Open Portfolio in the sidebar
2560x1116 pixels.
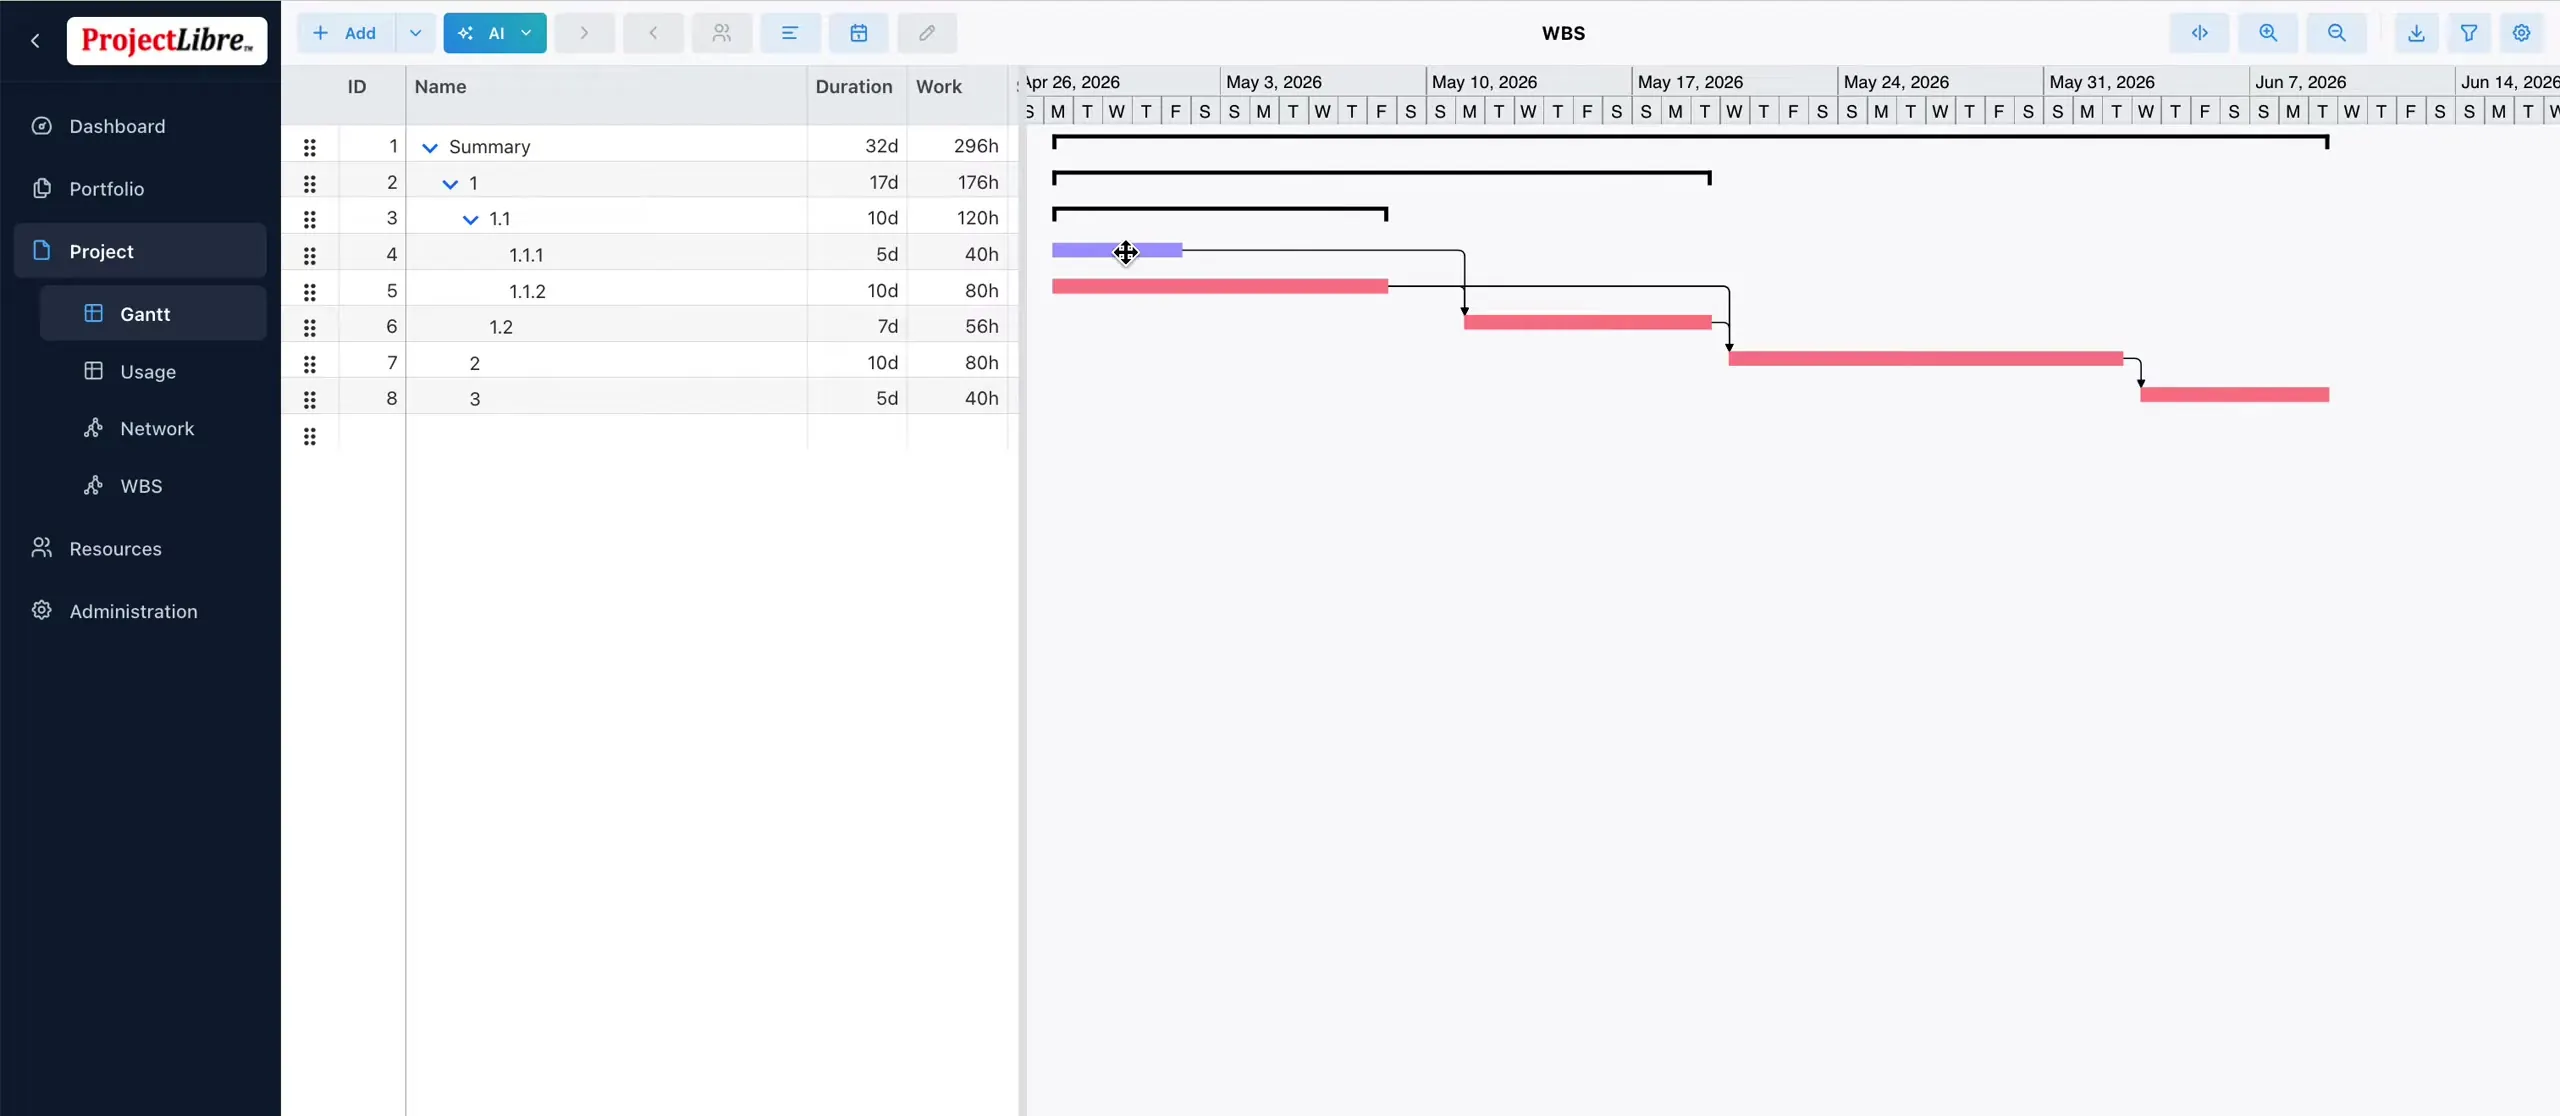click(x=140, y=189)
